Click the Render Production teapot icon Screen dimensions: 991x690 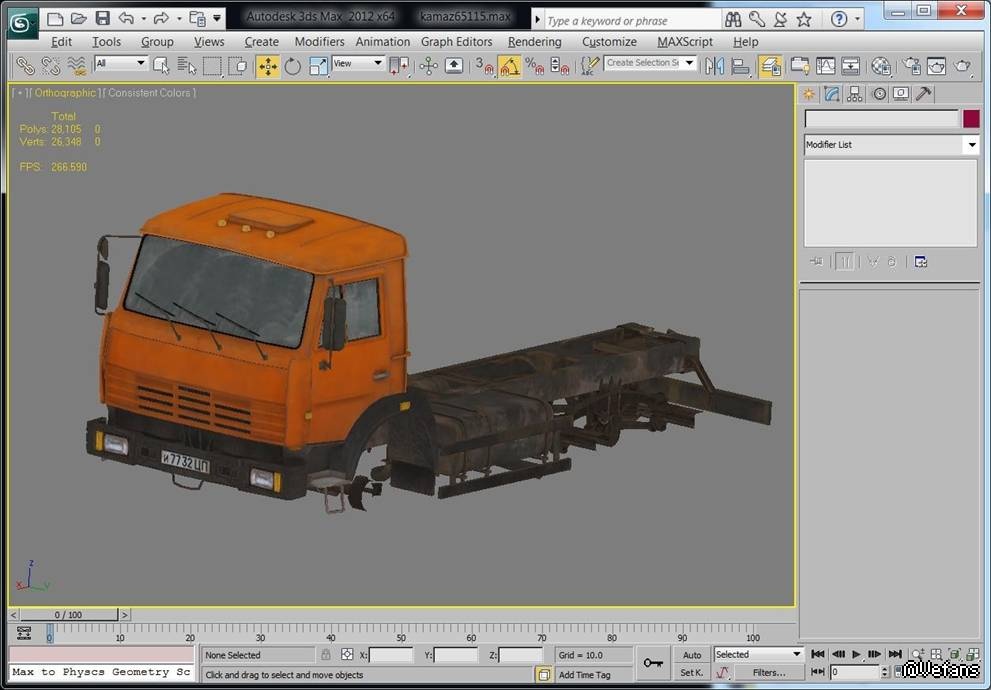pos(962,66)
